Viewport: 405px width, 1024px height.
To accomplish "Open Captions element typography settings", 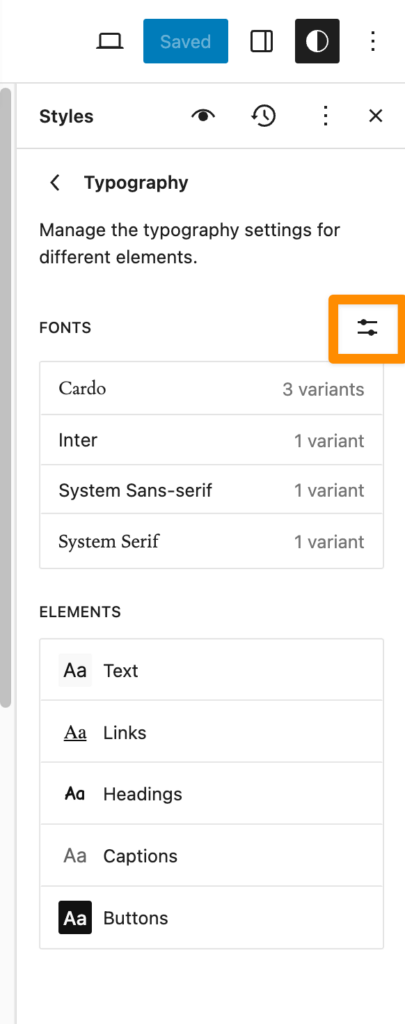I will click(212, 856).
